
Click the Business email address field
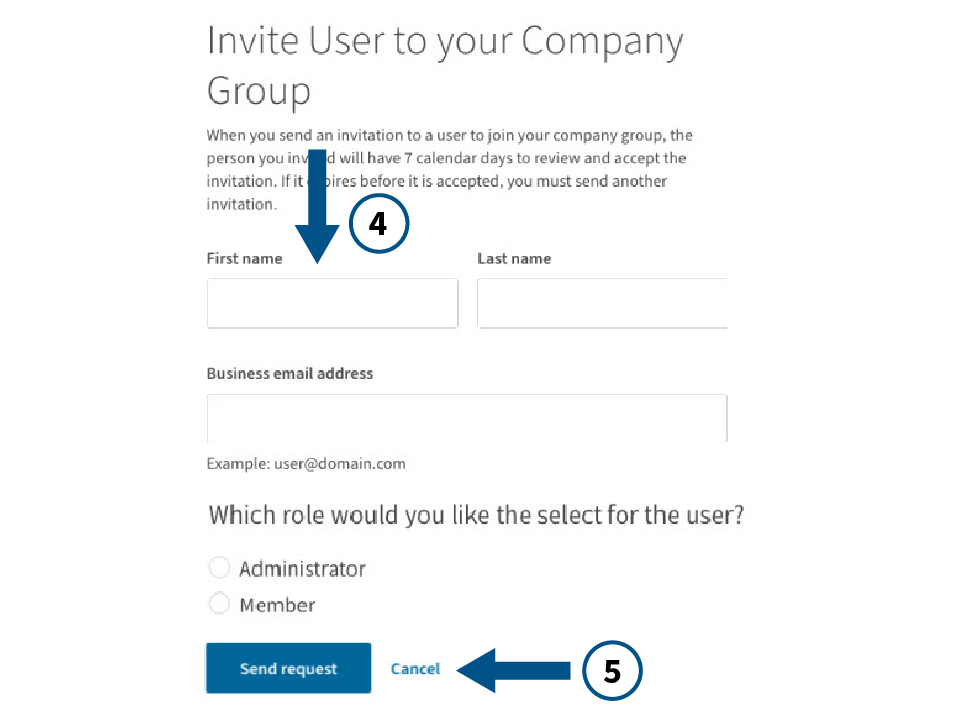[466, 418]
